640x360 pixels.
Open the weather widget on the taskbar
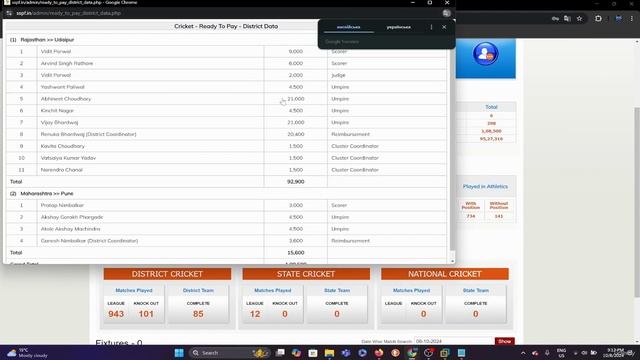coord(27,353)
